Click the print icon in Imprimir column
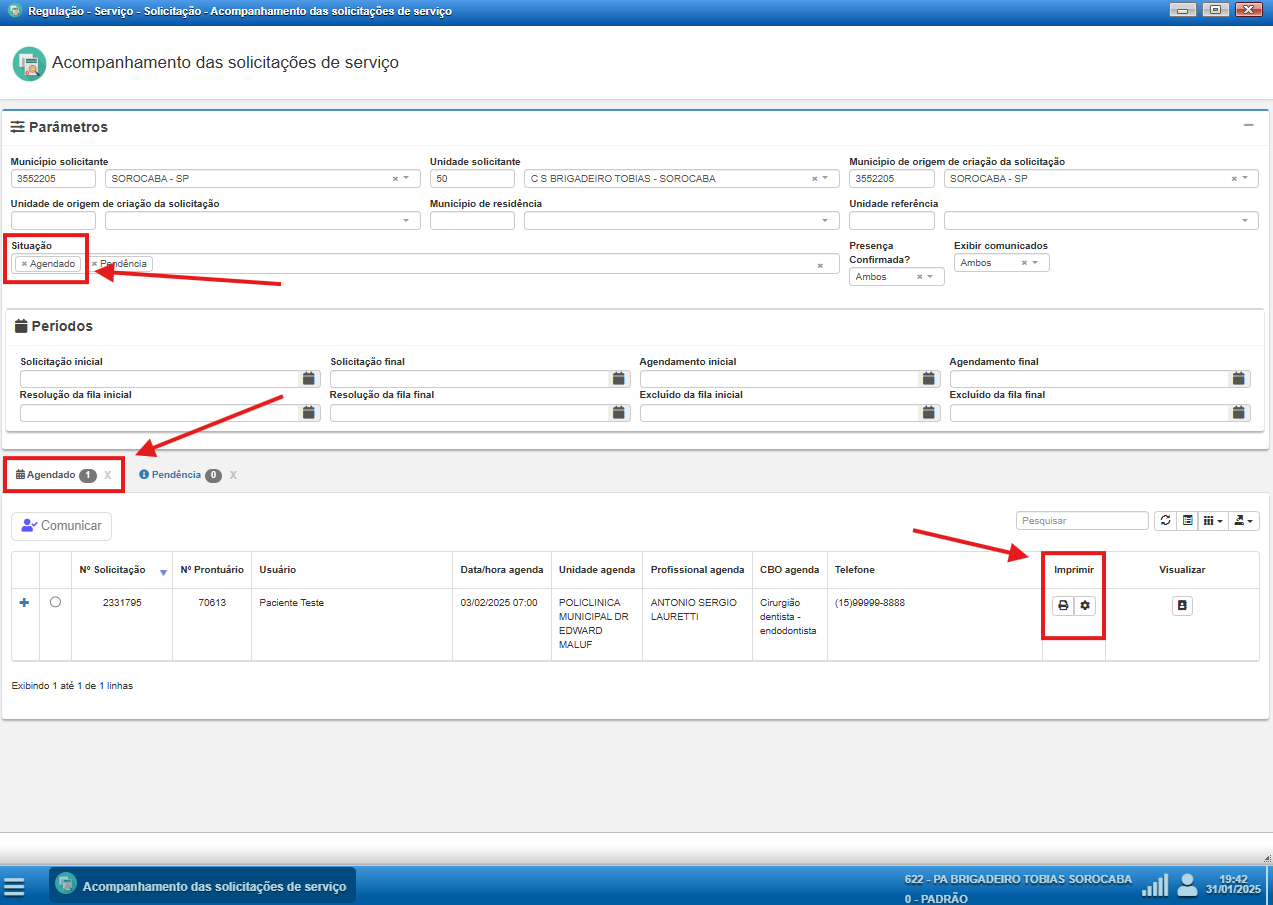Screen dimensions: 1273x905 [x=1063, y=605]
